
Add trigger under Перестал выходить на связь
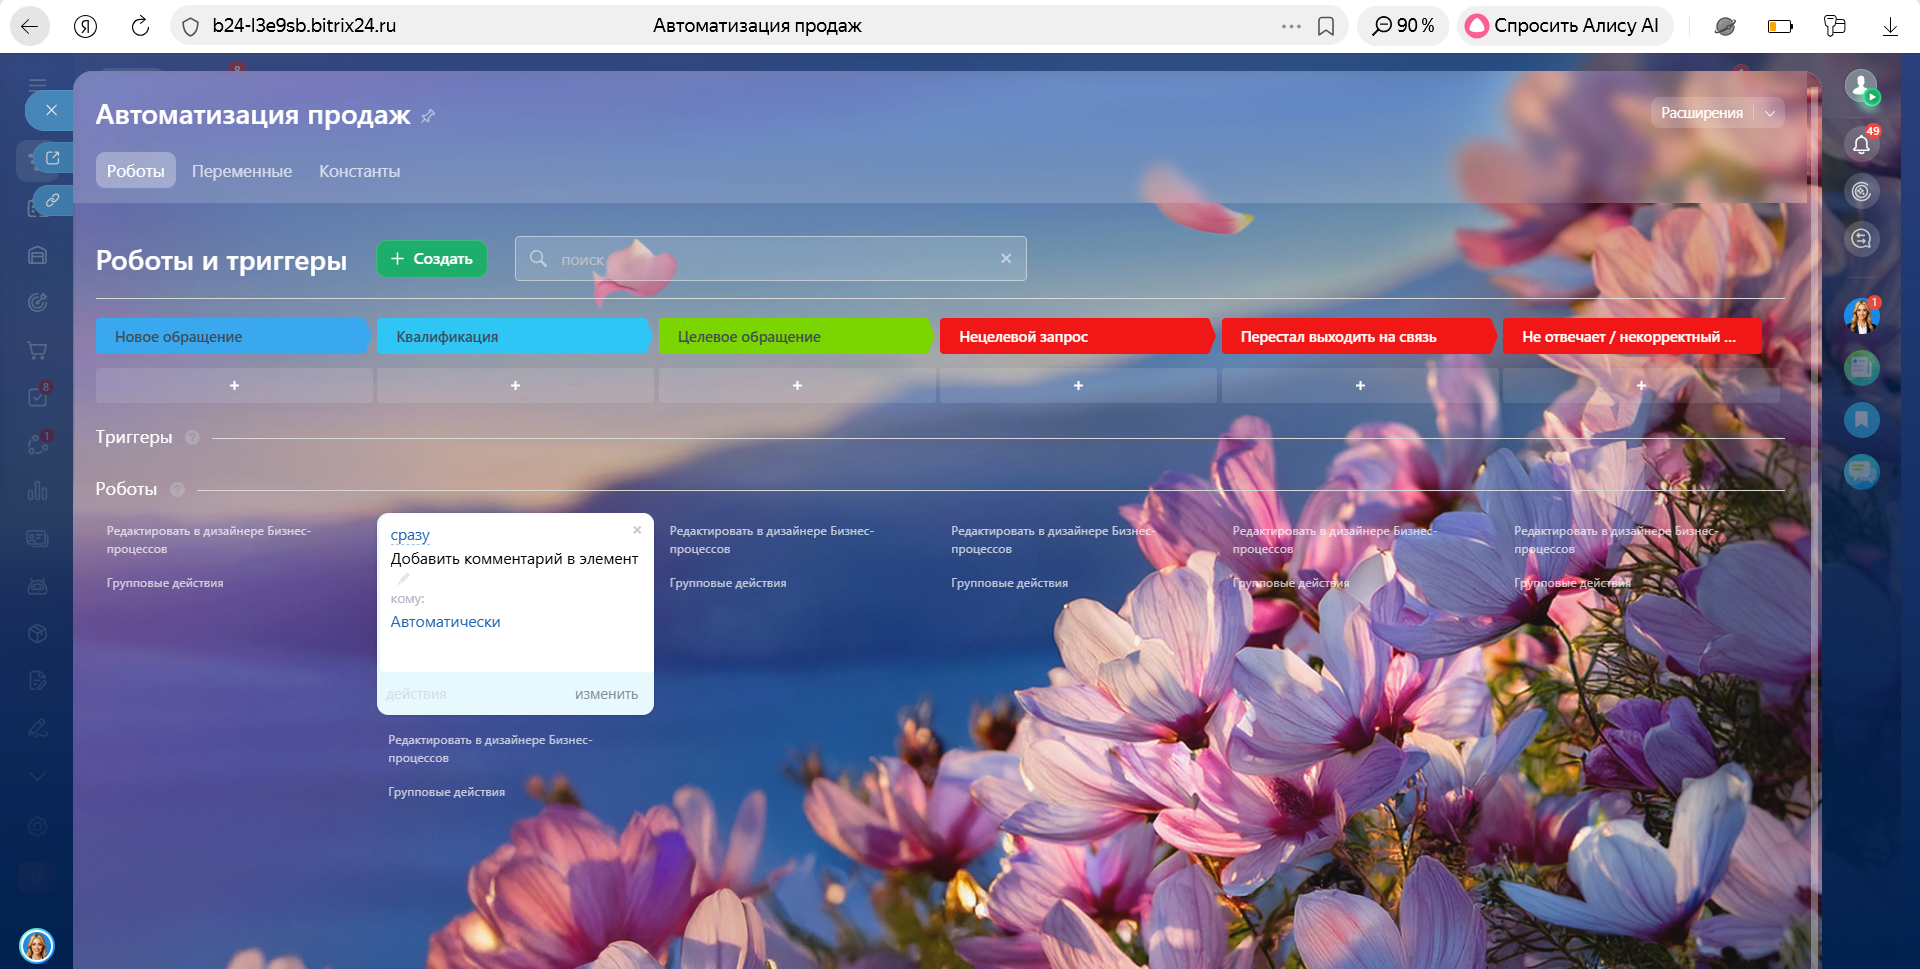(1360, 386)
